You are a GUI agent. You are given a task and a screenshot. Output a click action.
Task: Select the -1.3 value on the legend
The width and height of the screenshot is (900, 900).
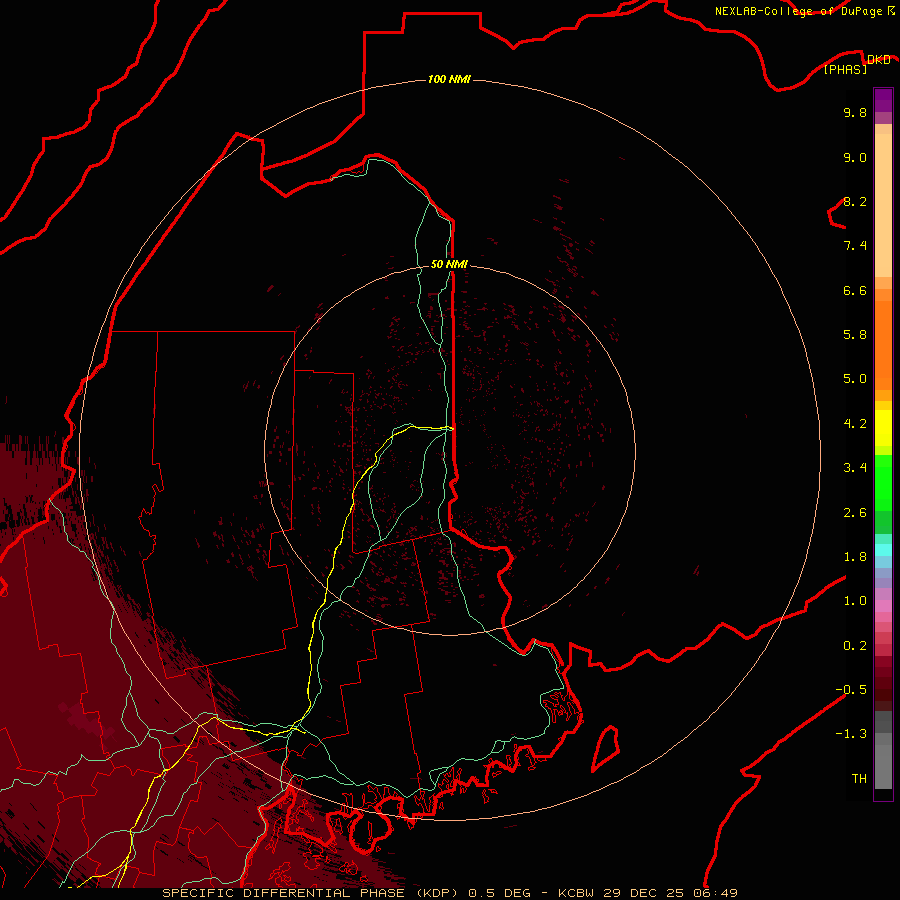(851, 734)
